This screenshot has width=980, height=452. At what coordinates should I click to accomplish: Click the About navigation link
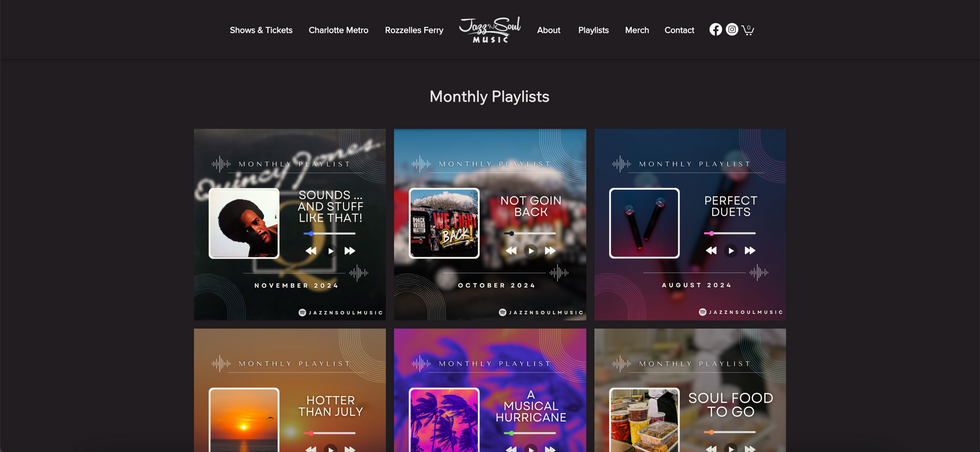(x=549, y=30)
